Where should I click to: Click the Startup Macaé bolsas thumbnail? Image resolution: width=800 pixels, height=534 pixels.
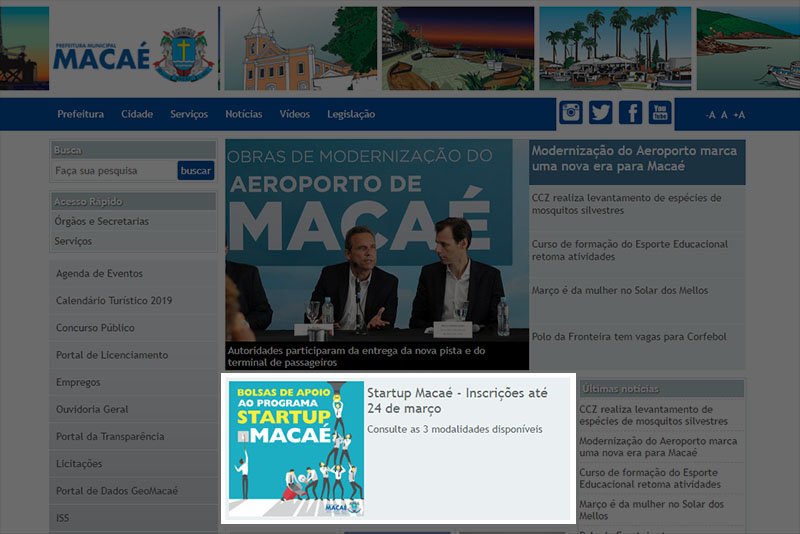[x=296, y=448]
